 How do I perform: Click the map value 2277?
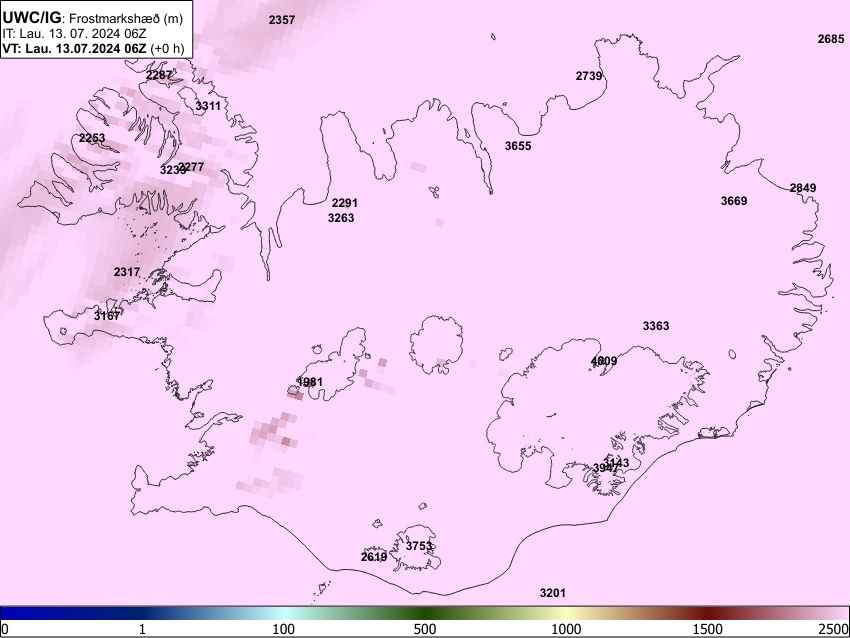coord(192,166)
